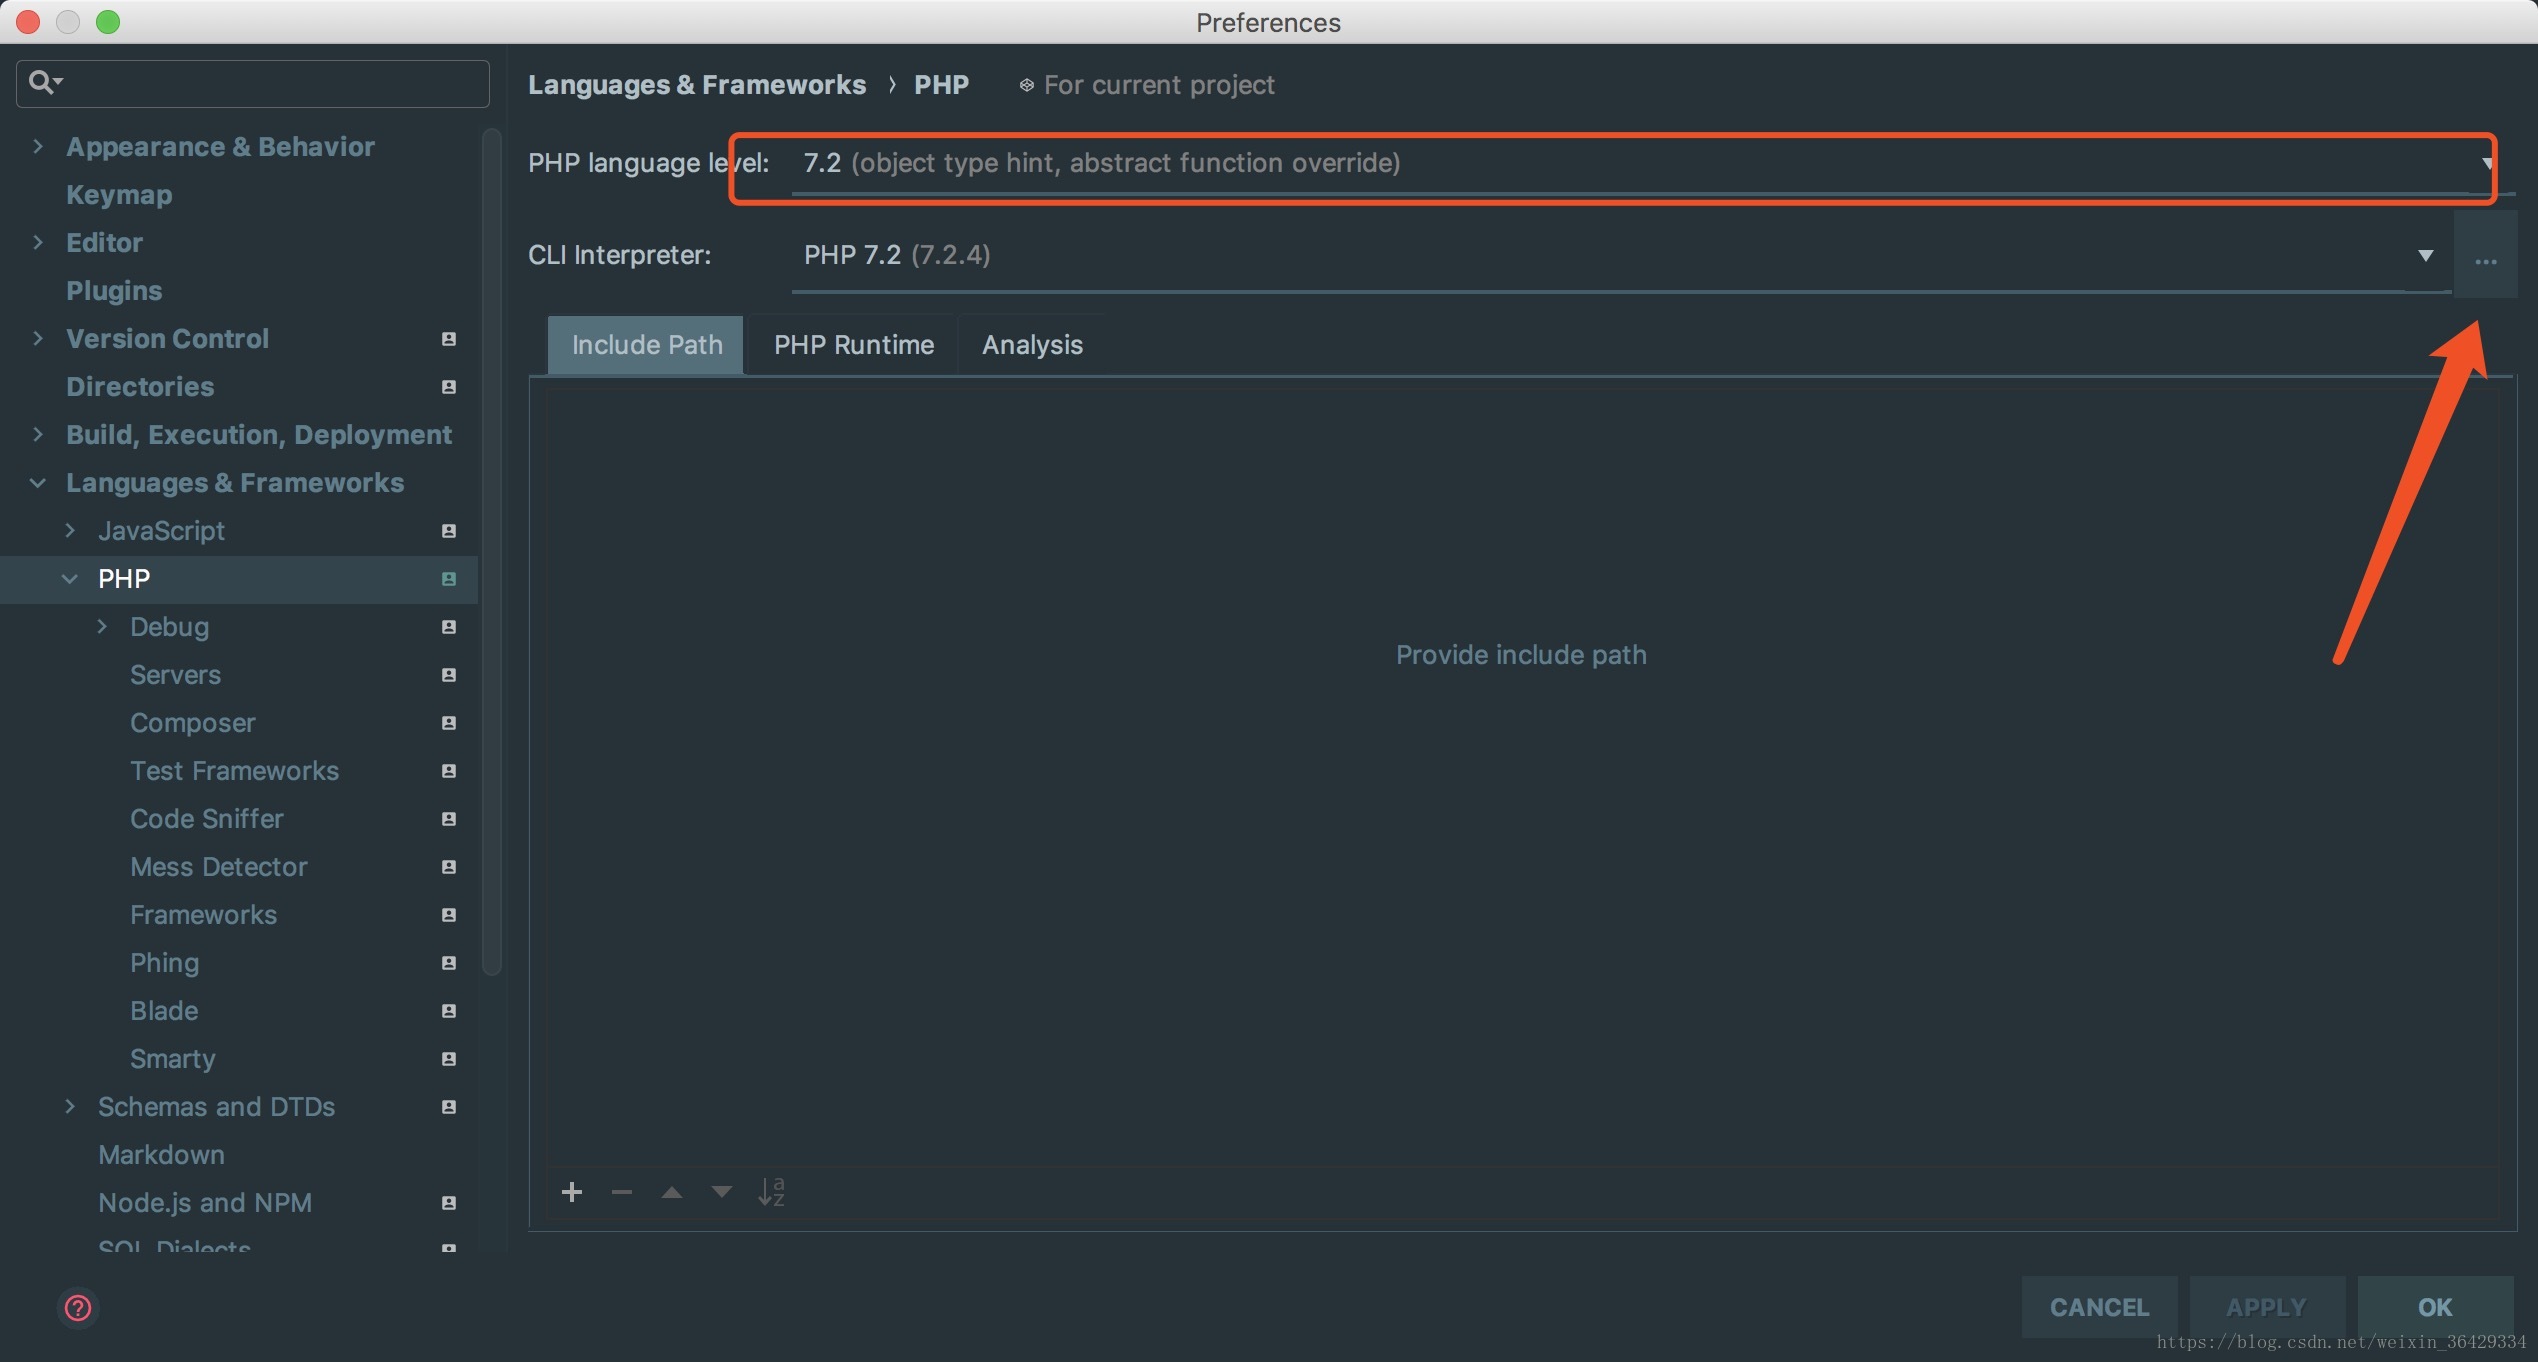This screenshot has width=2538, height=1362.
Task: Select Code Sniffer in the settings tree
Action: tap(206, 819)
